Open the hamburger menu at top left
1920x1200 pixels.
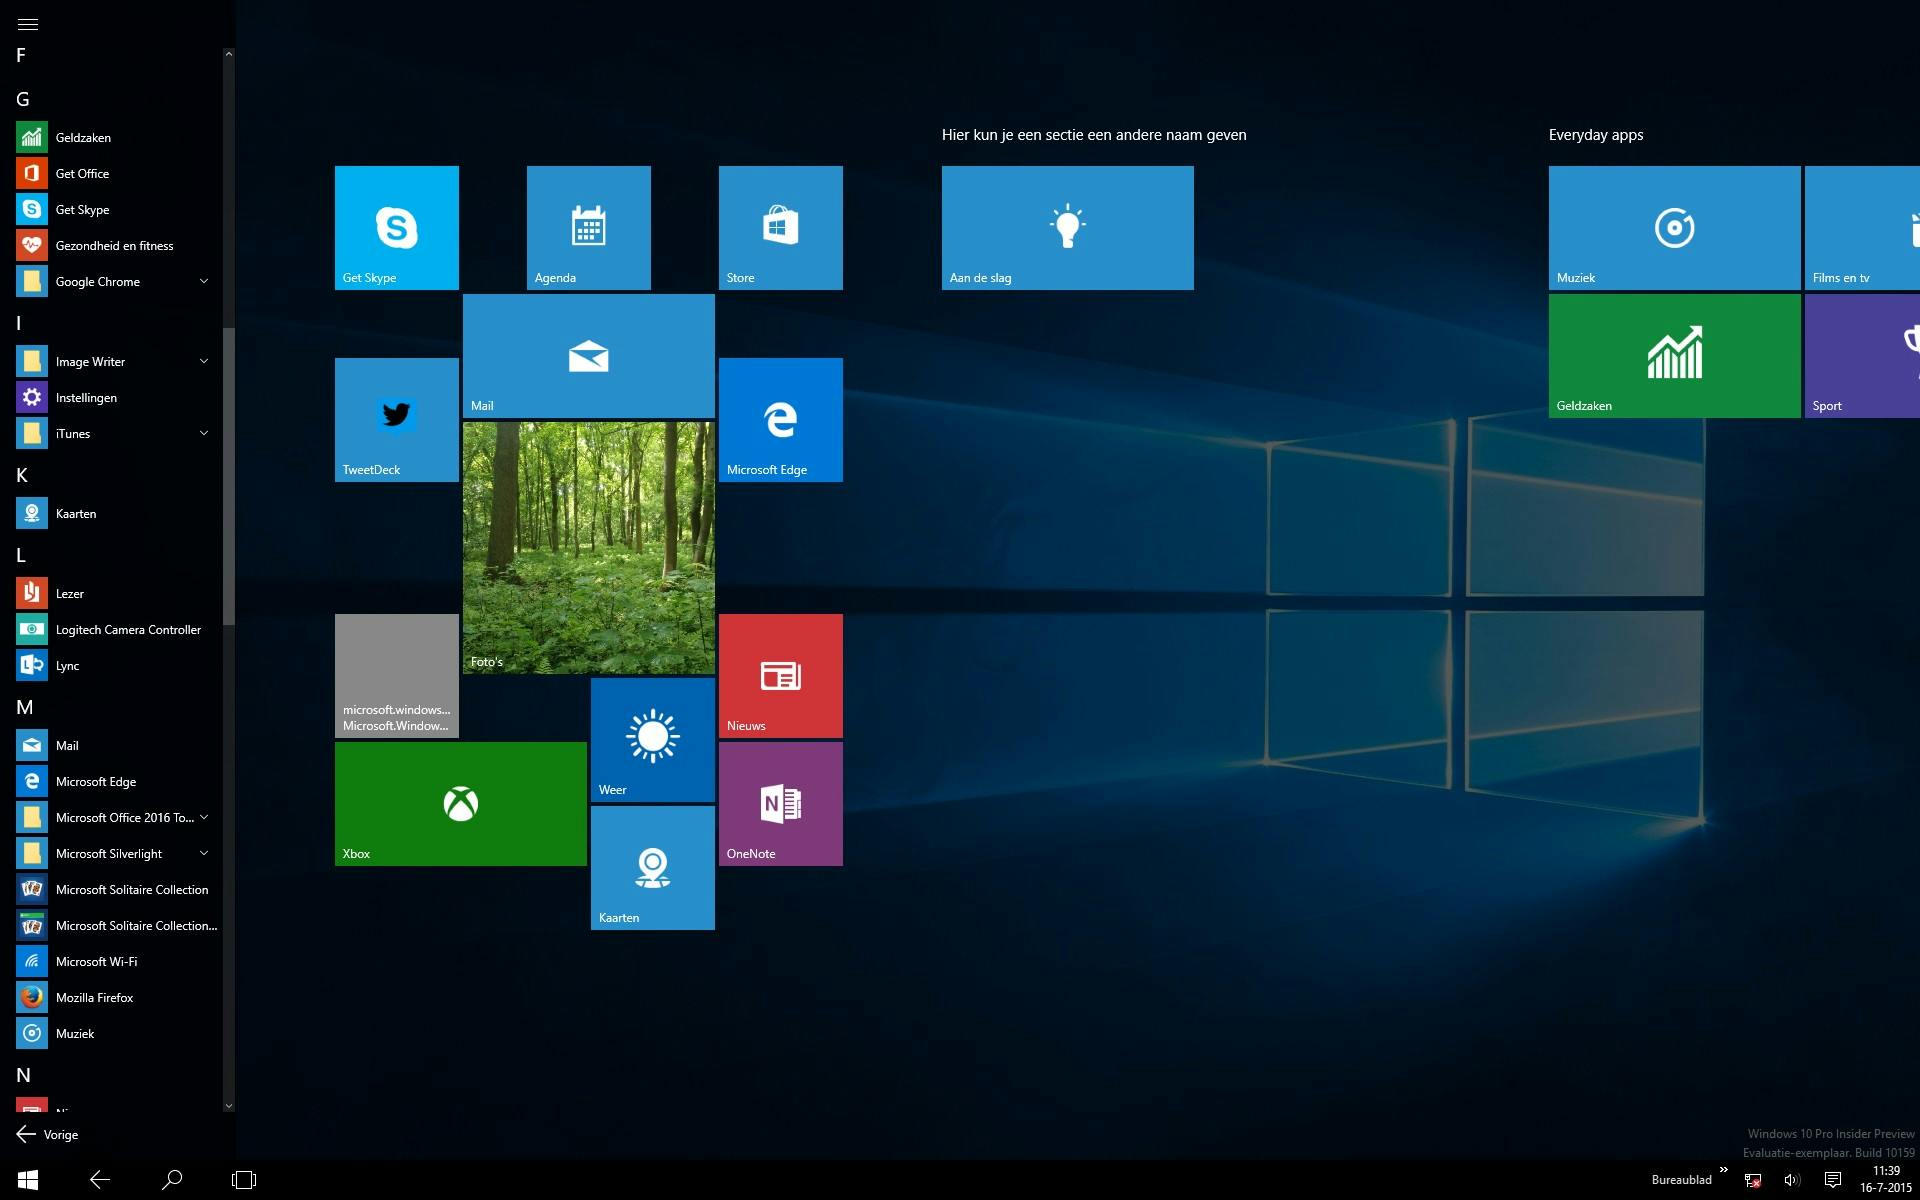pos(28,24)
